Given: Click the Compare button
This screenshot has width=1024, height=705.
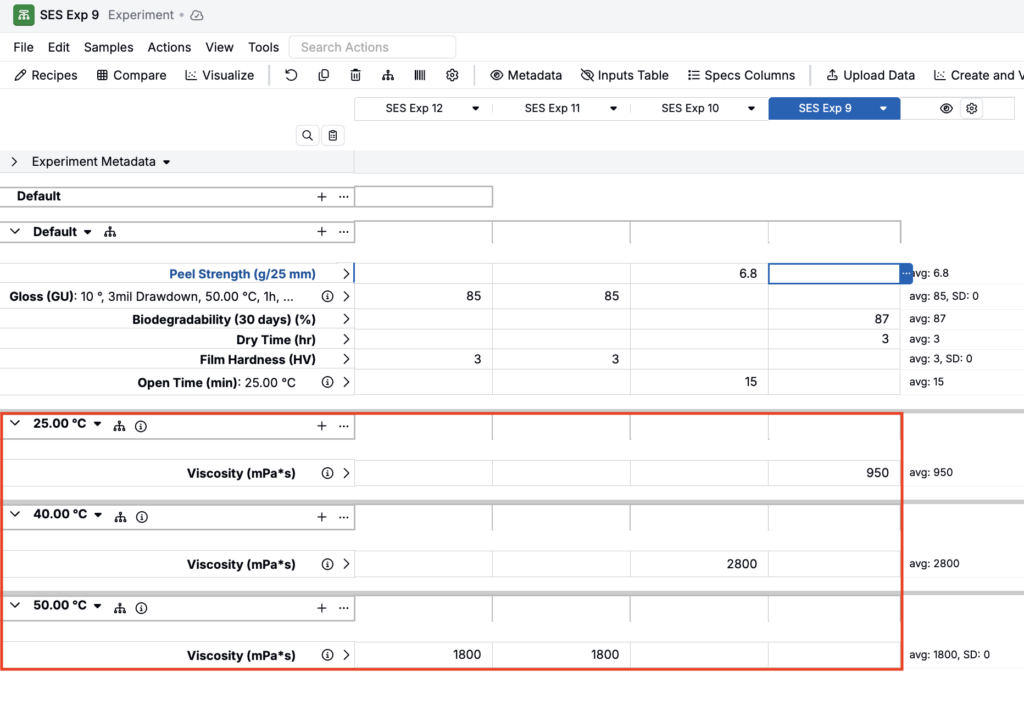Looking at the screenshot, I should point(131,75).
